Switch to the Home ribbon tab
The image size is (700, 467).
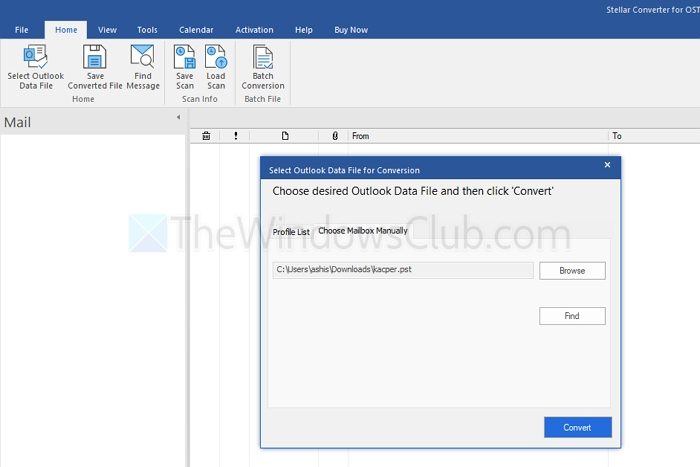(x=66, y=30)
